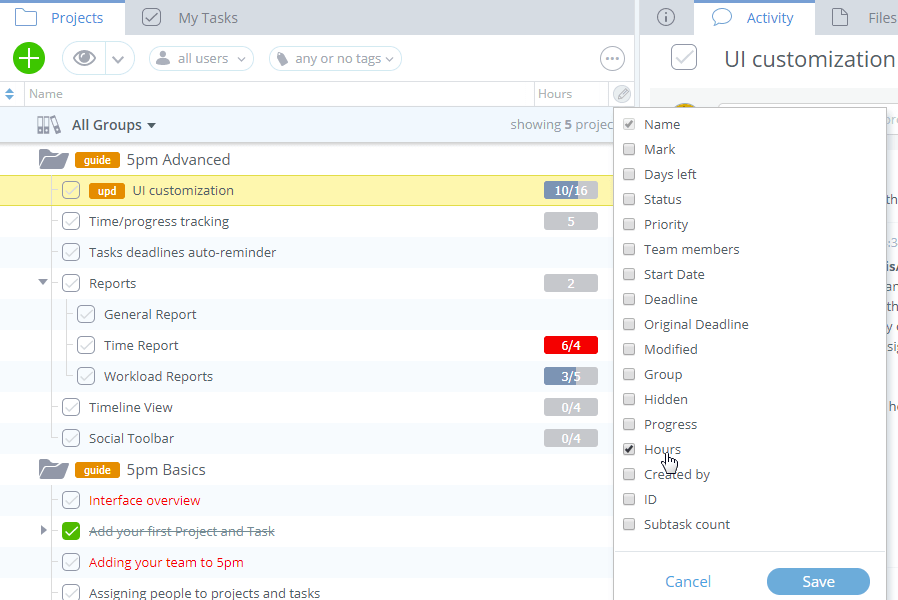Click the All Groups binders icon

coord(49,125)
